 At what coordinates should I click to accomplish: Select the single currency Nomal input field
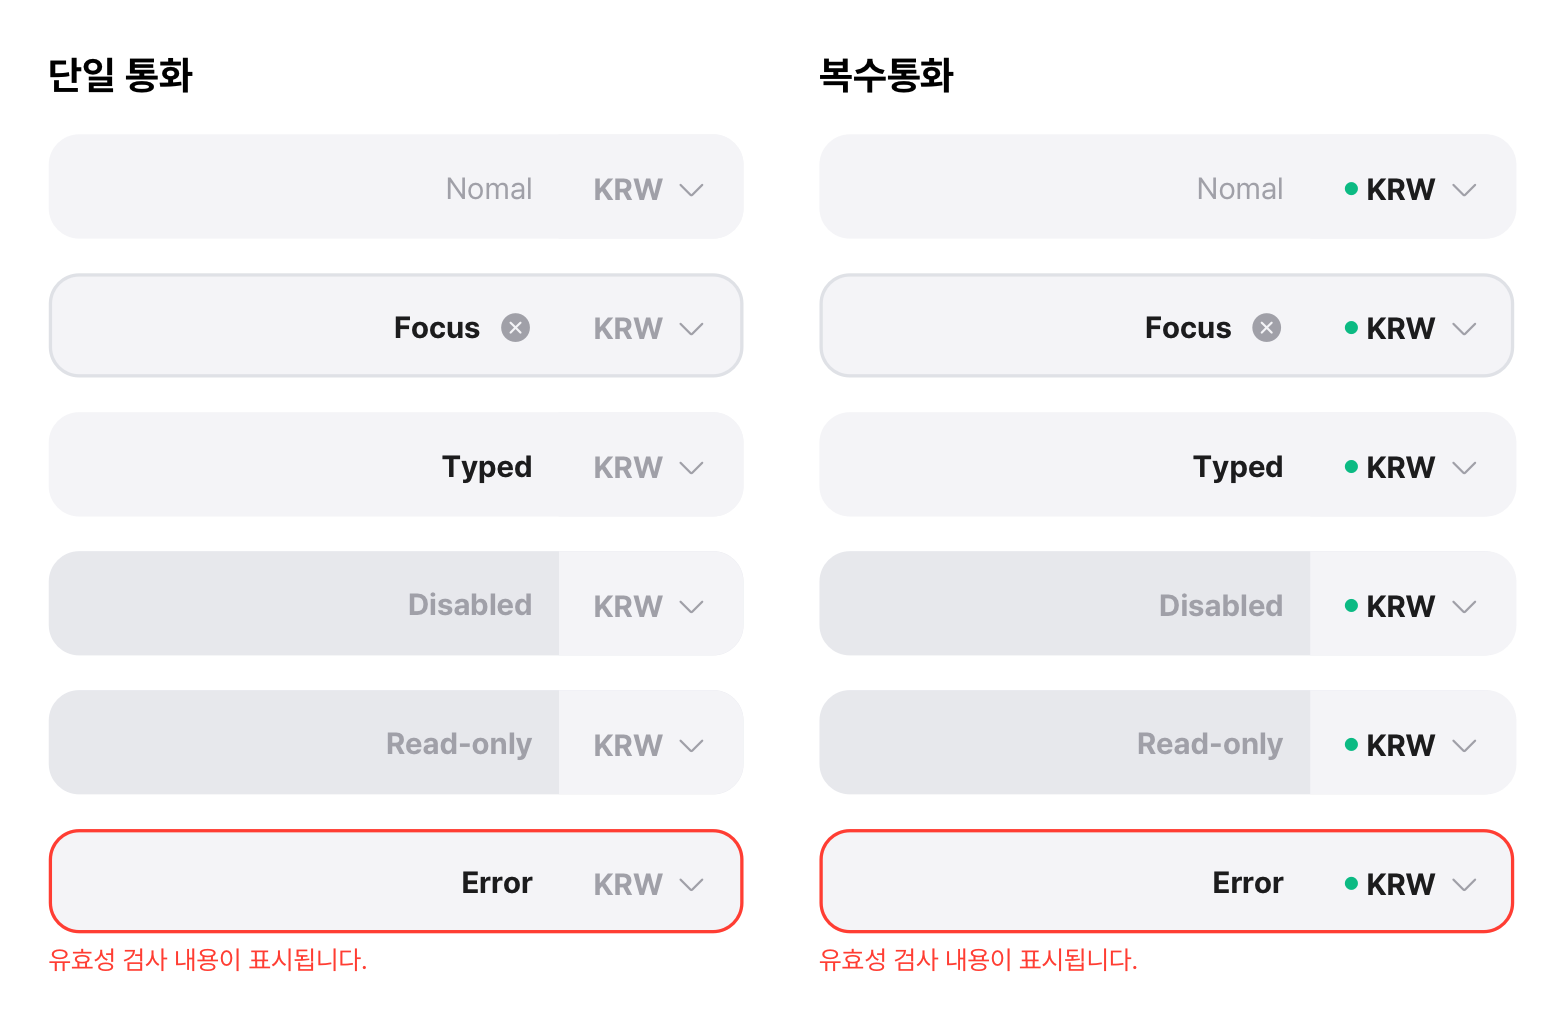(x=304, y=187)
